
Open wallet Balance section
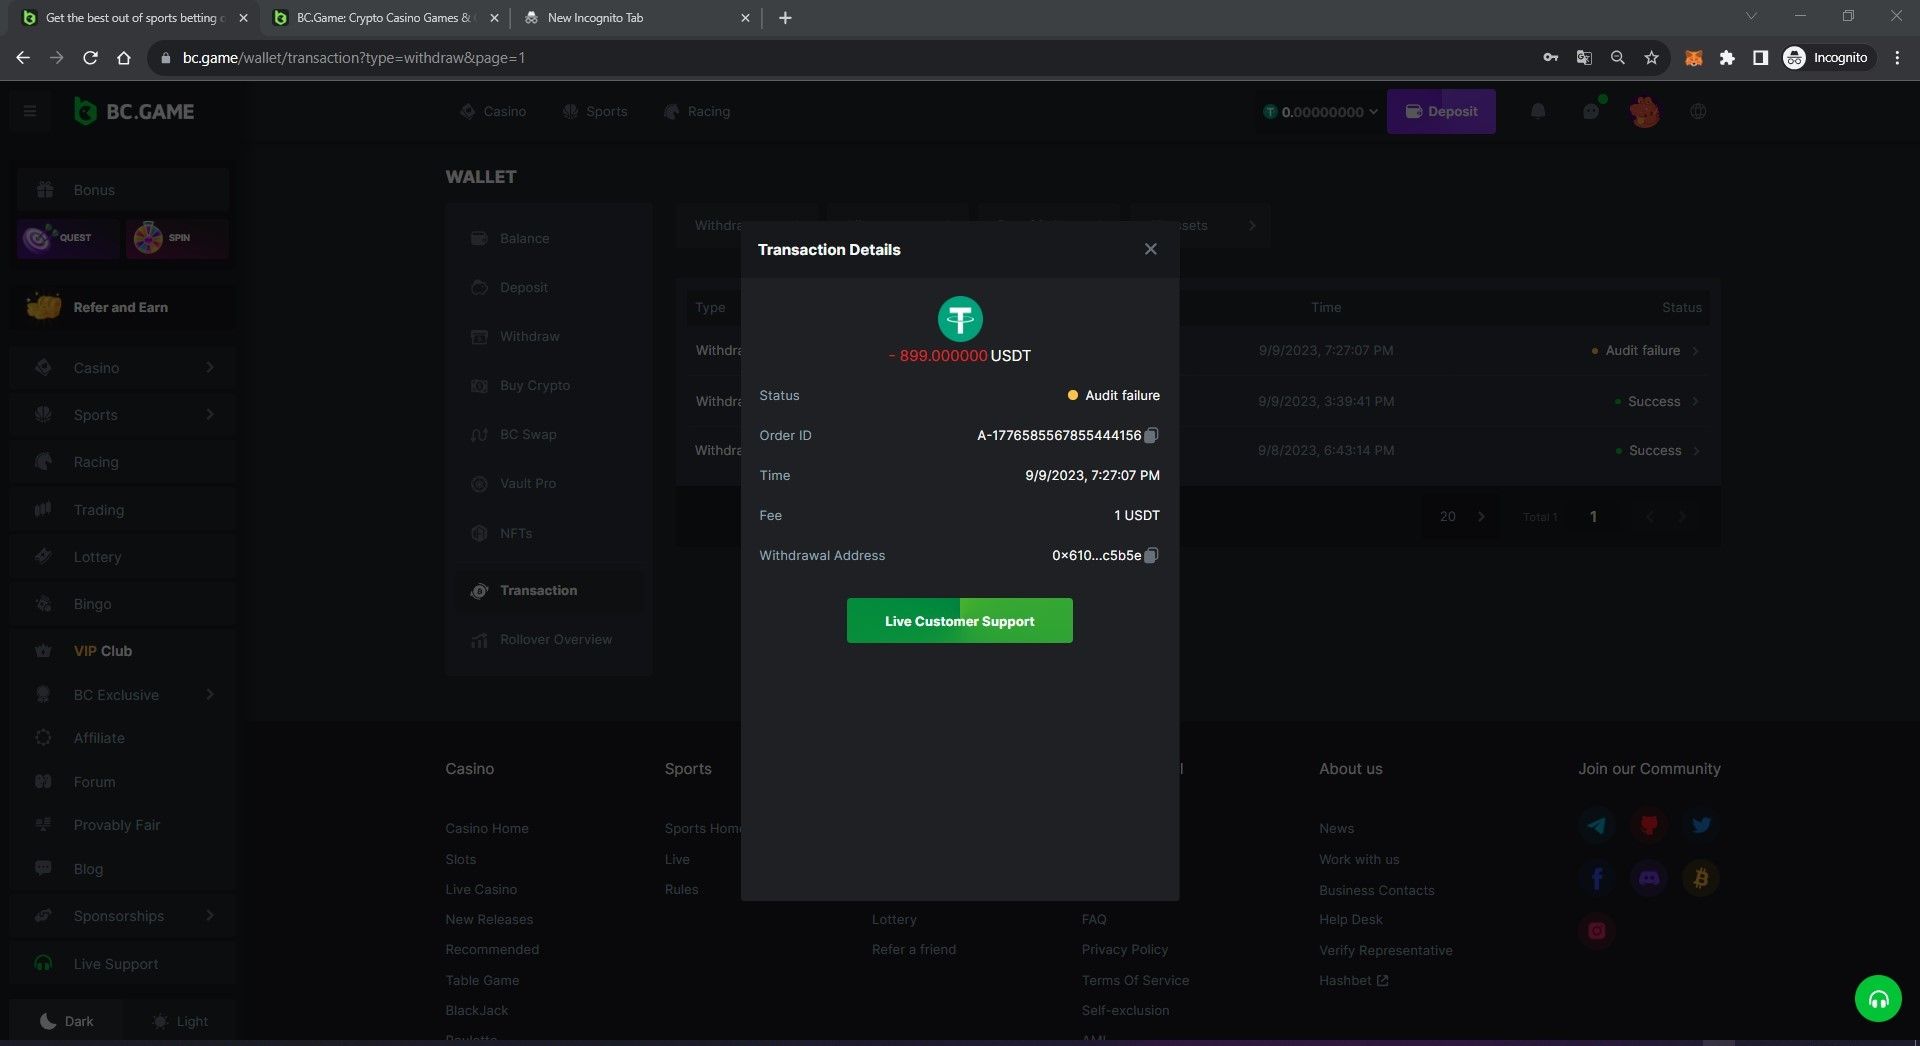[x=549, y=238]
